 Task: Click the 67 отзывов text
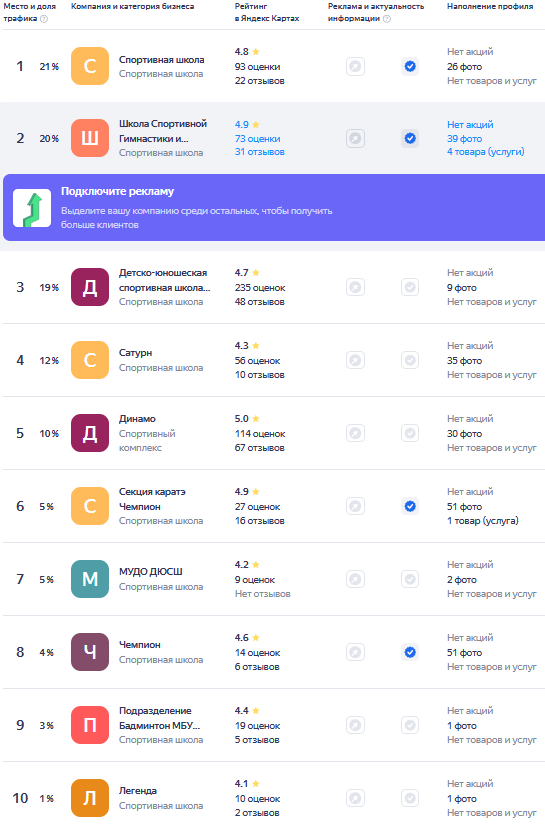(259, 448)
